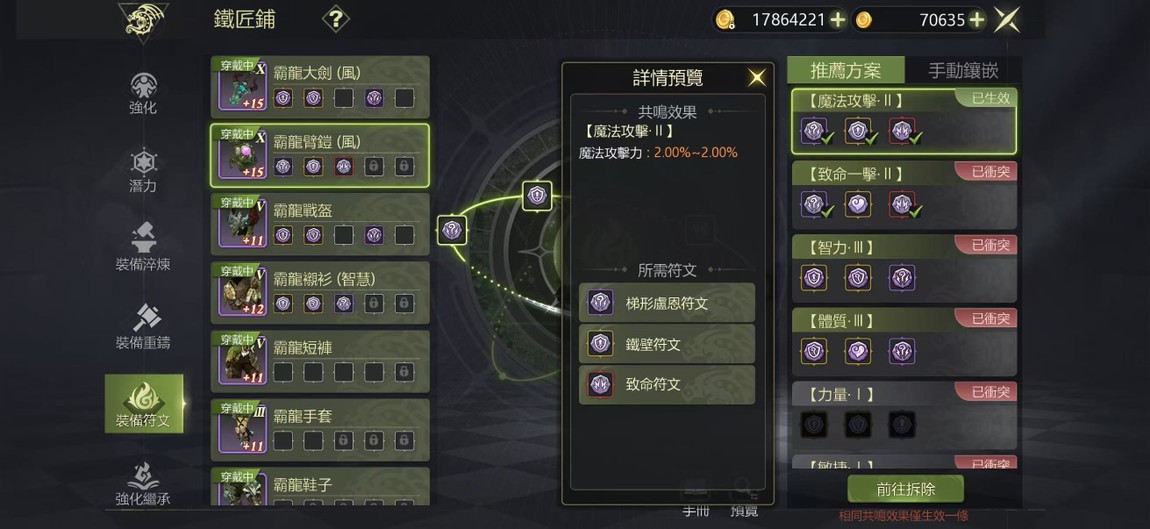Image resolution: width=1150 pixels, height=529 pixels.
Task: Open the 裝備淬煉 refining sidebar icon
Action: tap(143, 247)
